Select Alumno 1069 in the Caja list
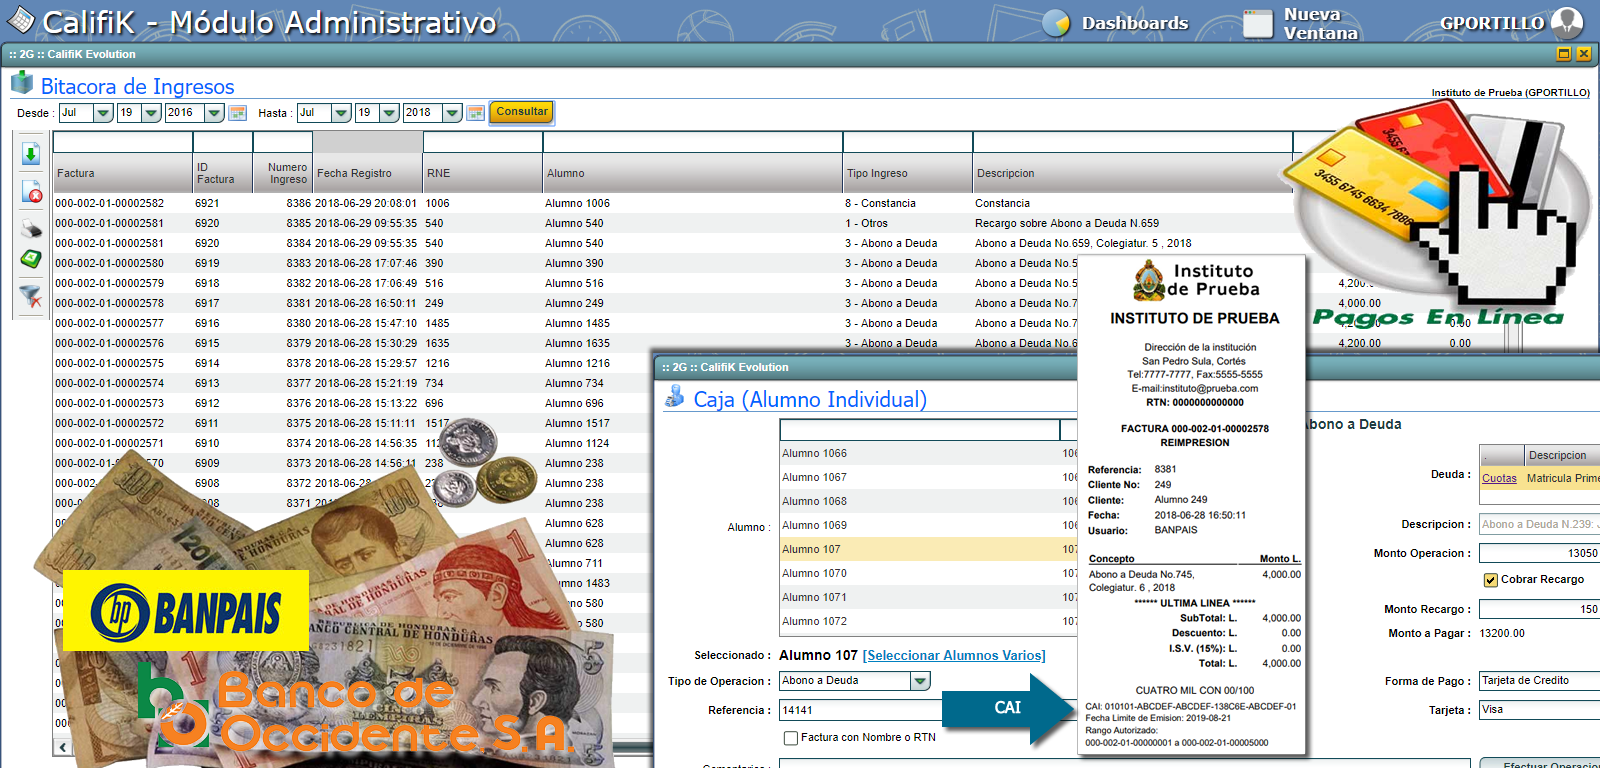This screenshot has height=768, width=1600. tap(928, 525)
